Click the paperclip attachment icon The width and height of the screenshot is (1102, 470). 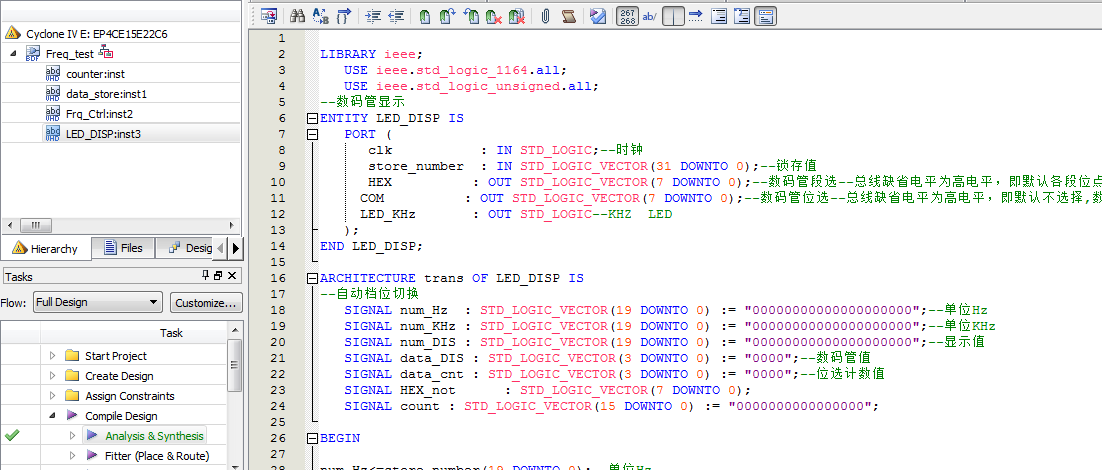(545, 16)
